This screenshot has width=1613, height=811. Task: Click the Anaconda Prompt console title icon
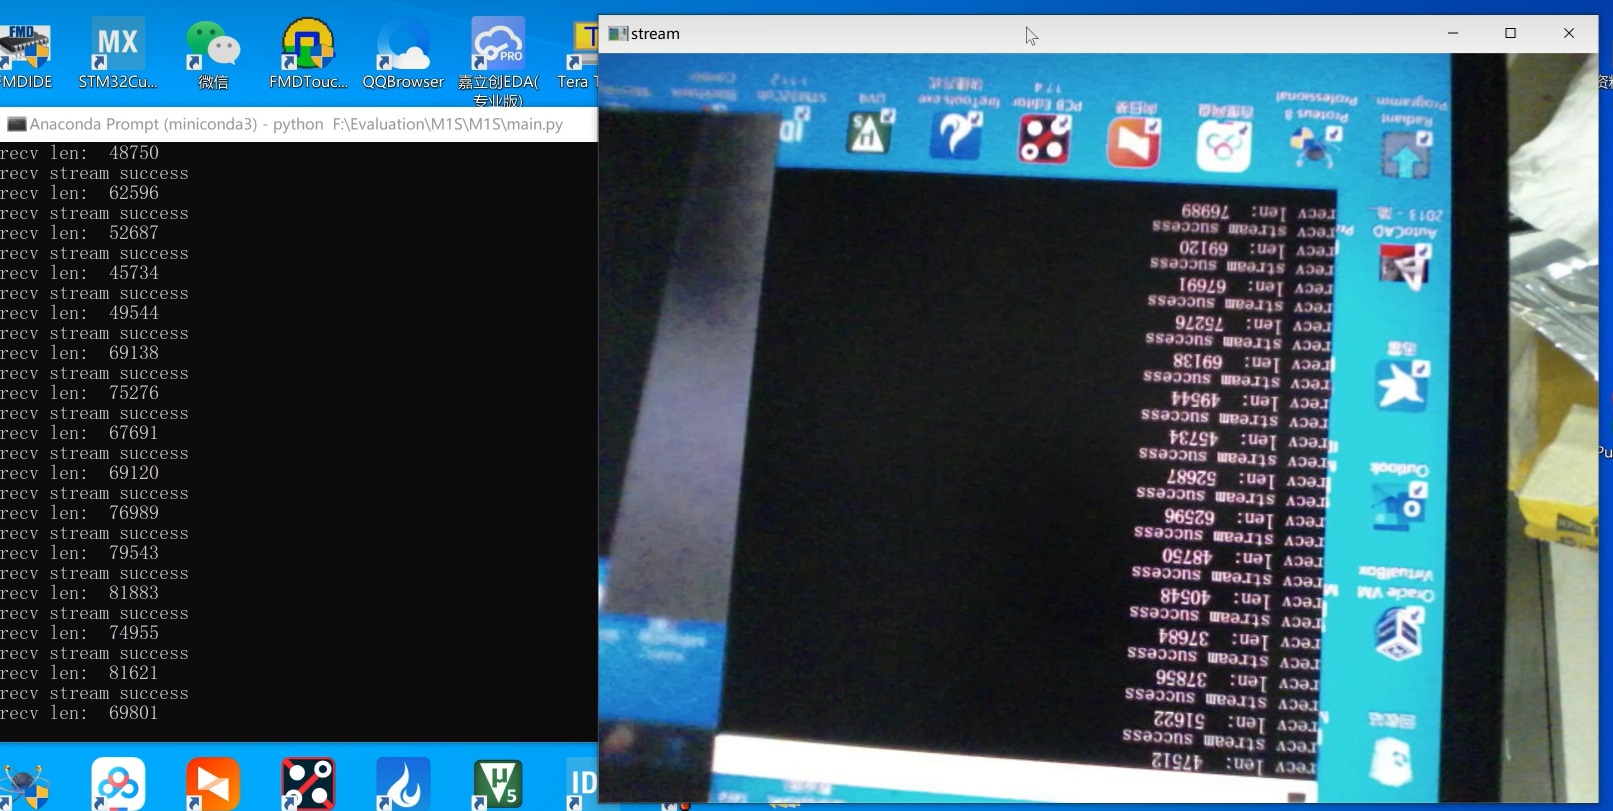16,124
